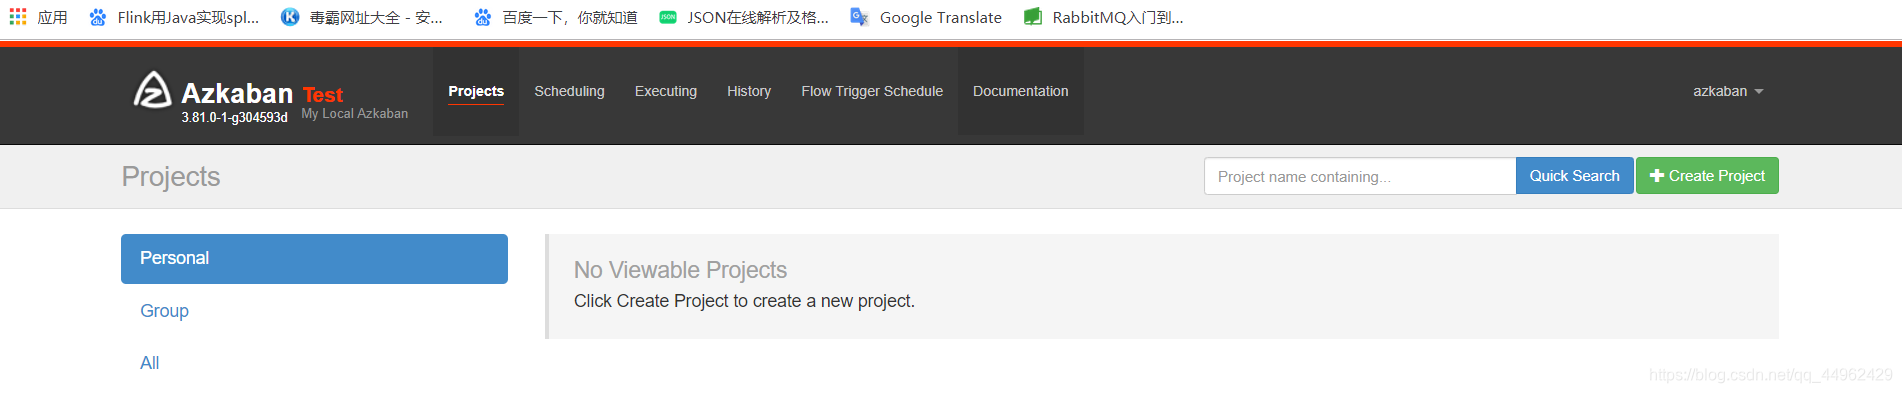This screenshot has width=1902, height=393.
Task: Click the Azkaban logo icon
Action: tap(153, 90)
